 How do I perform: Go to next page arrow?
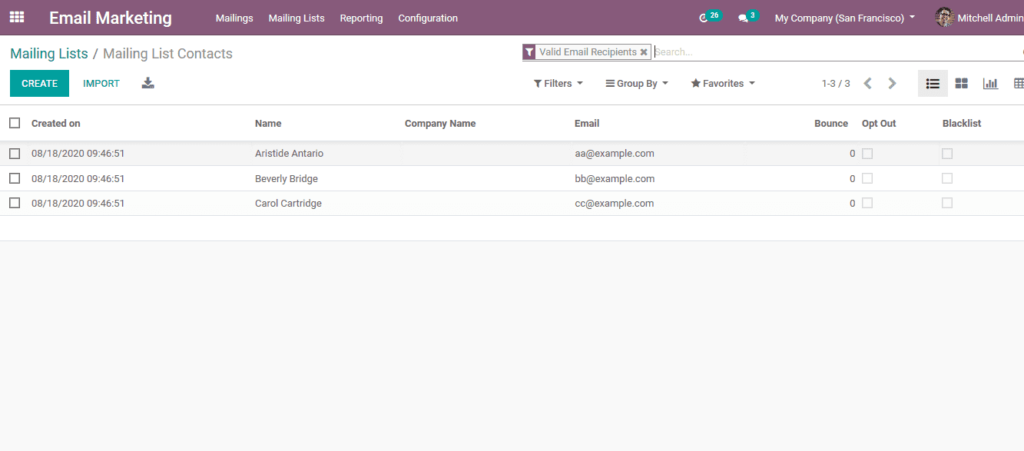click(x=892, y=84)
